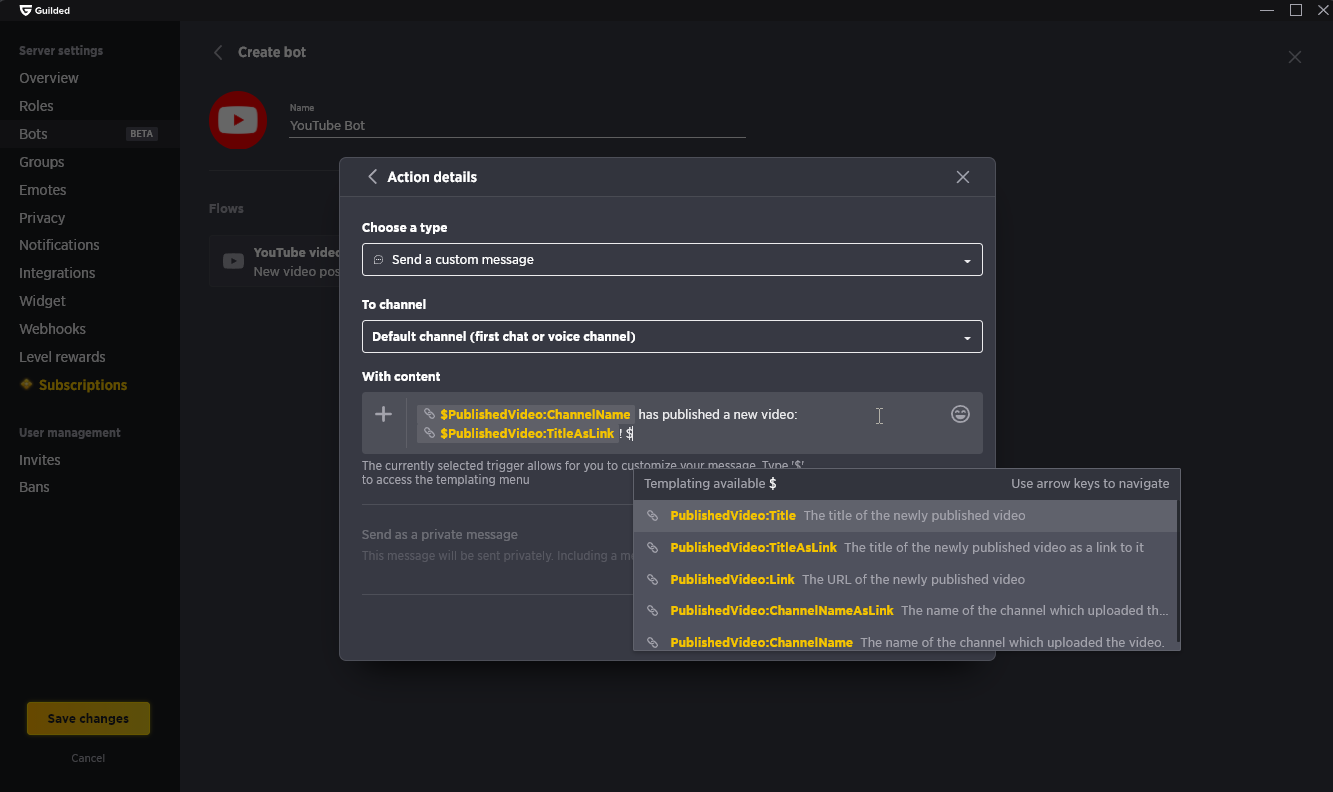Image resolution: width=1333 pixels, height=792 pixels.
Task: Click the Send as a private message option
Action: [x=440, y=535]
